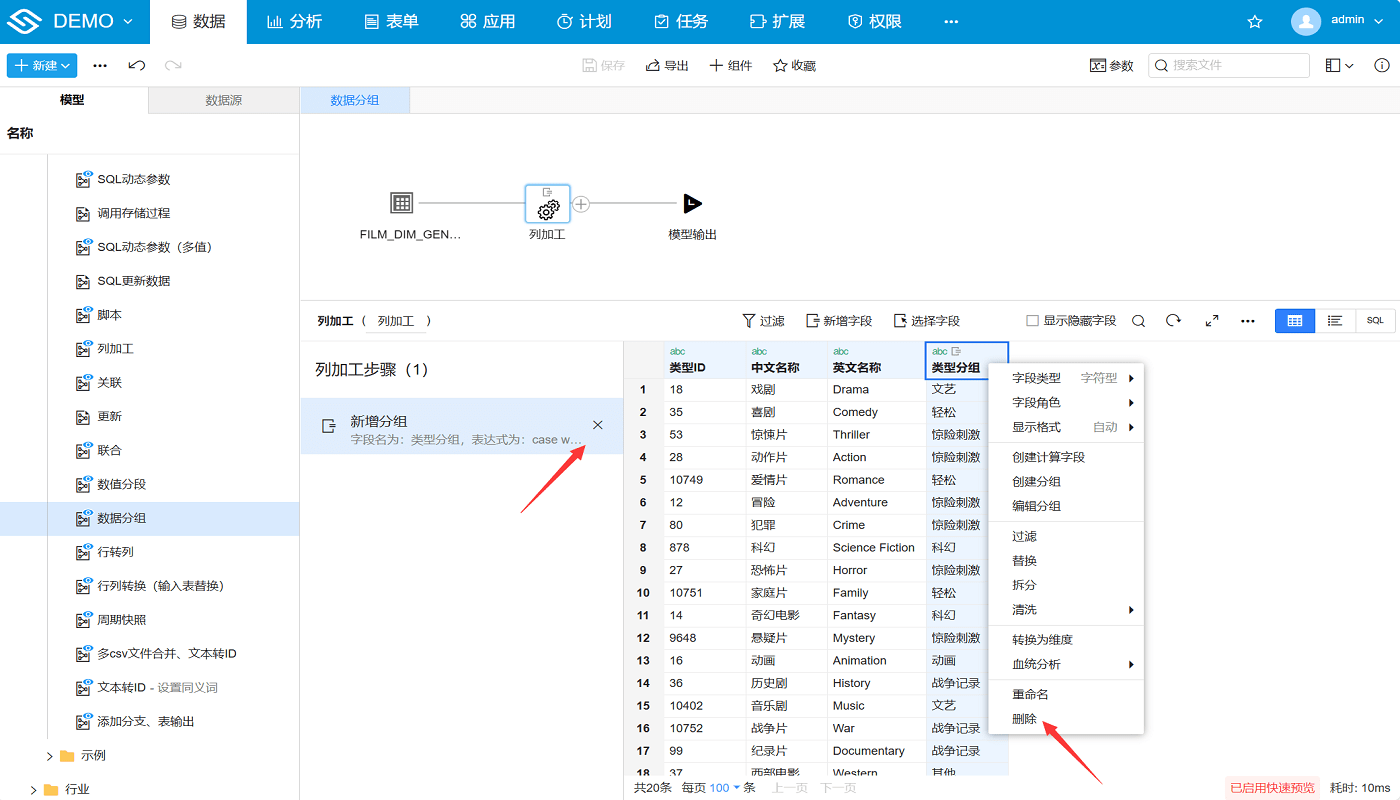Click the undo arrow icon
Viewport: 1400px width, 800px height.
coord(137,65)
